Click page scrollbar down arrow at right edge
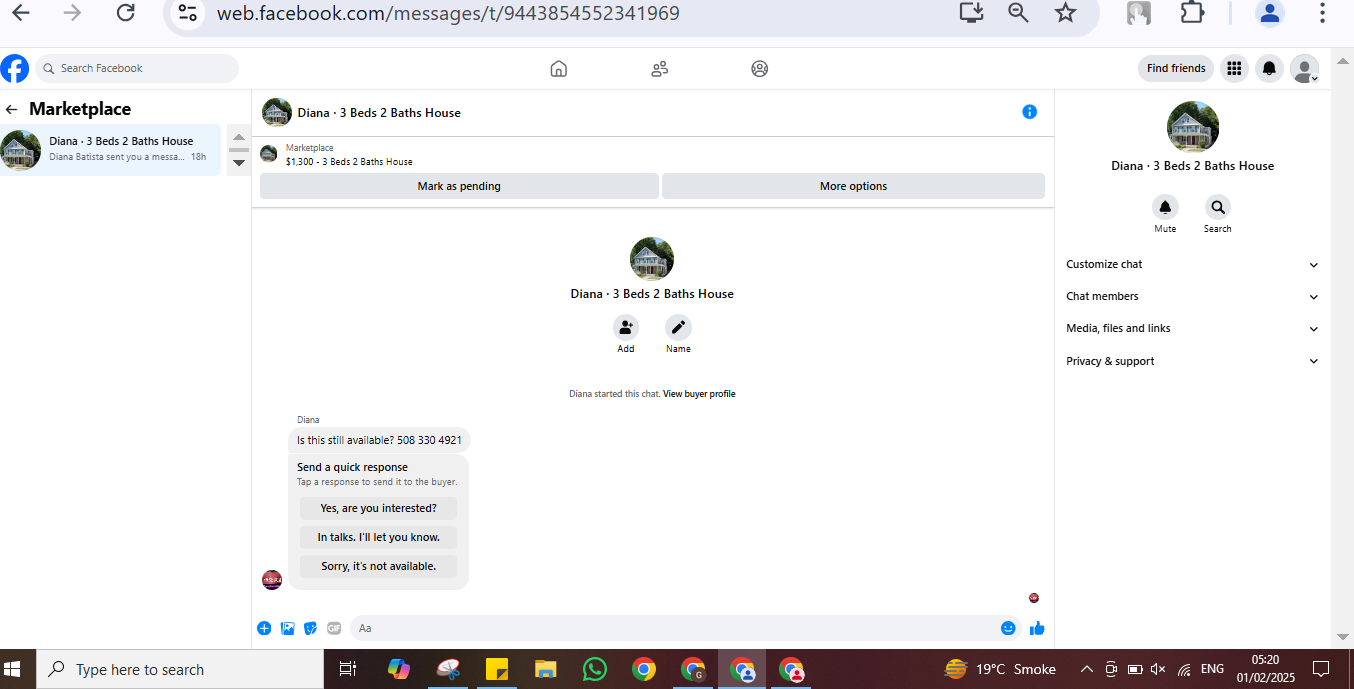1354x689 pixels. coord(1342,637)
